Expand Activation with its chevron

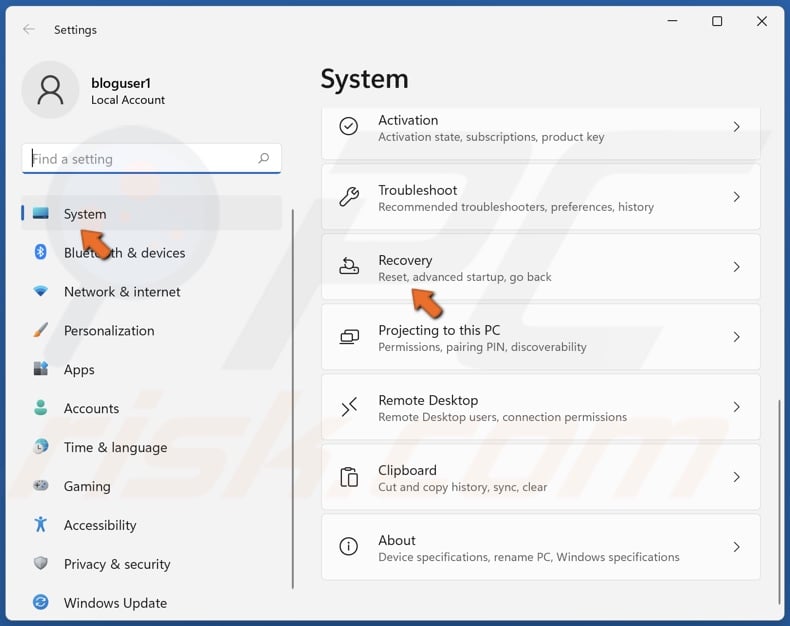[x=737, y=127]
